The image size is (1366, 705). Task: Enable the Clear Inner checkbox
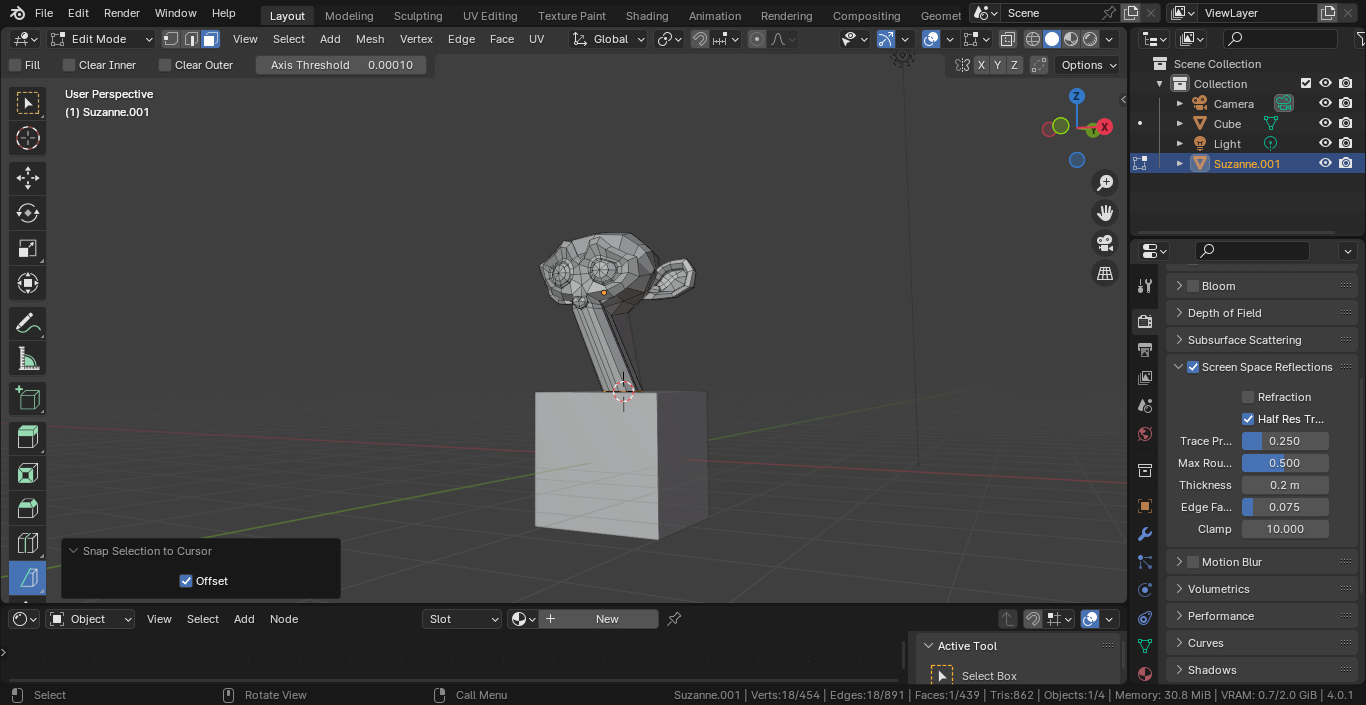69,65
